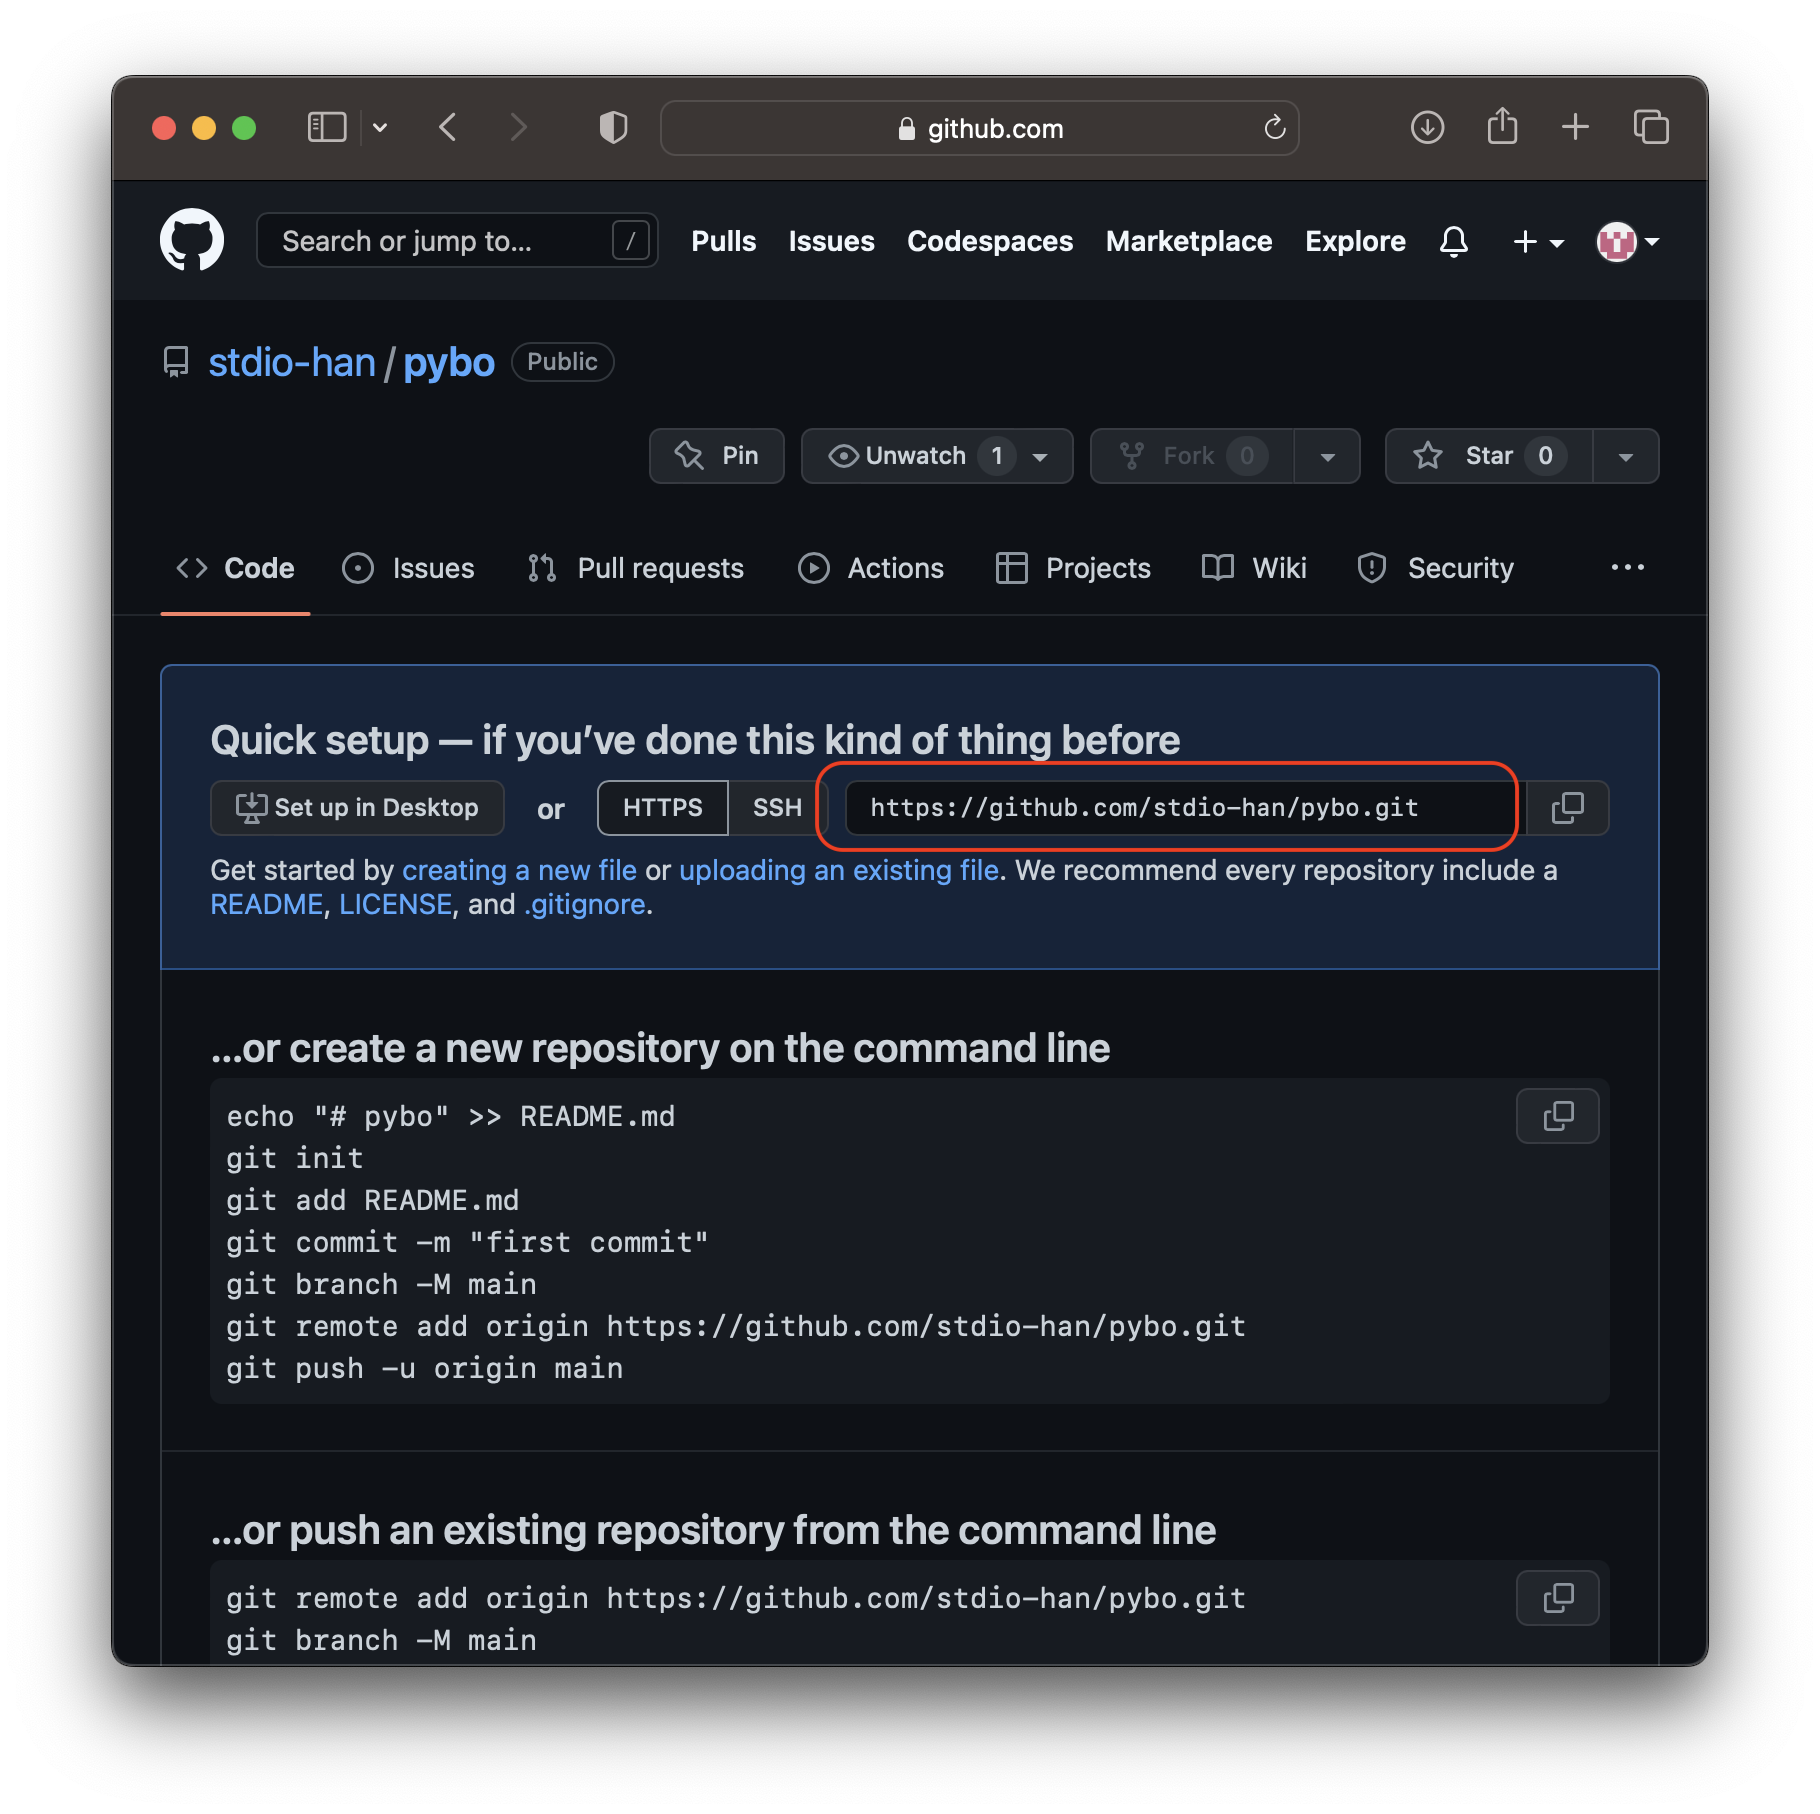Screen dimensions: 1820x1814
Task: Expand the Fork options arrow
Action: point(1327,456)
